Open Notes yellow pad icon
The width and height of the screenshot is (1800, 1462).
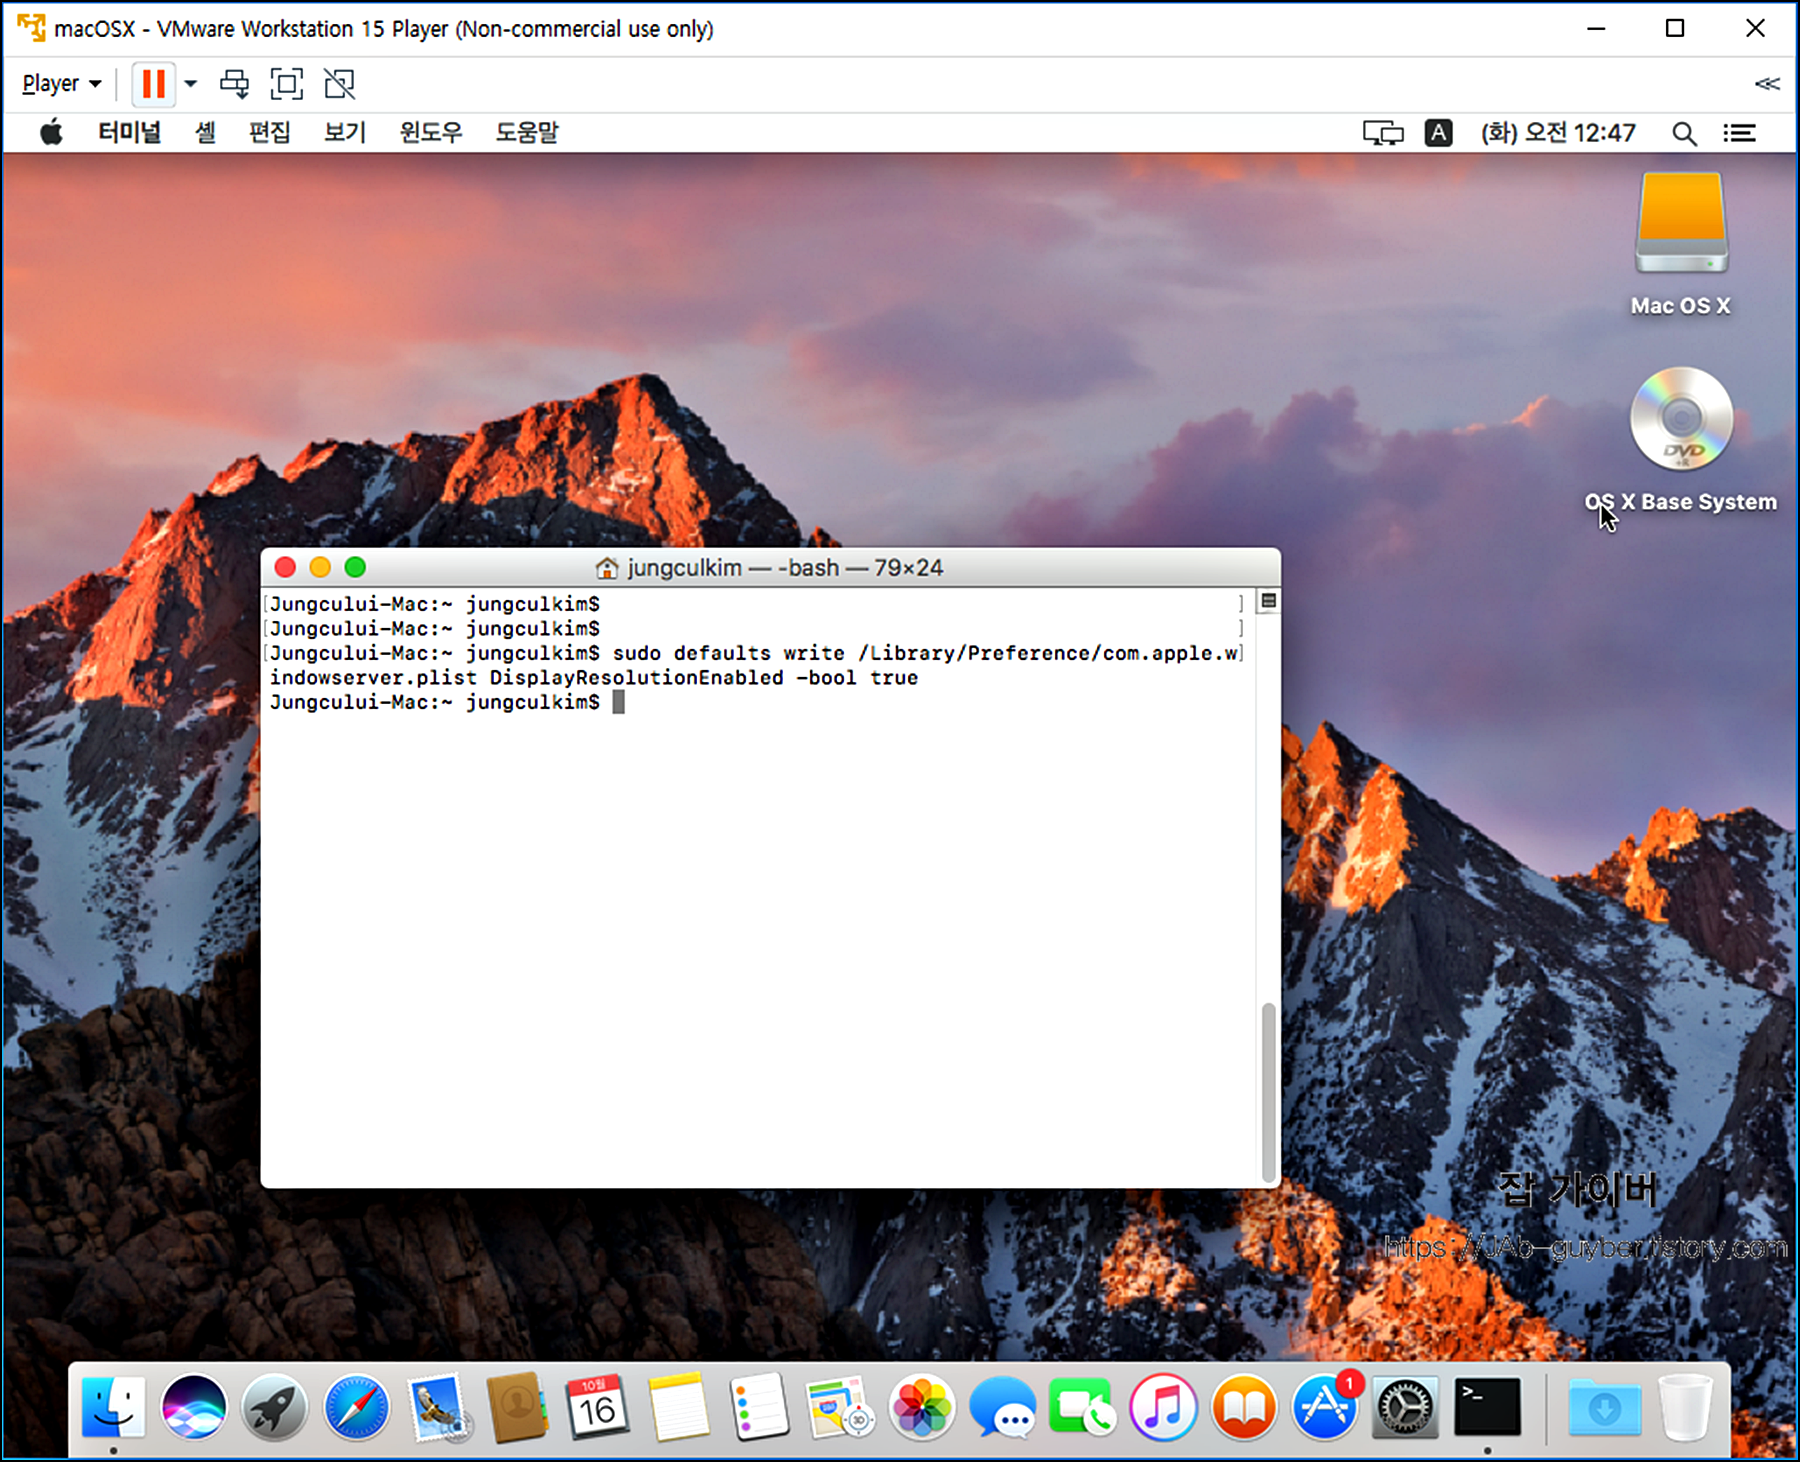[x=678, y=1407]
